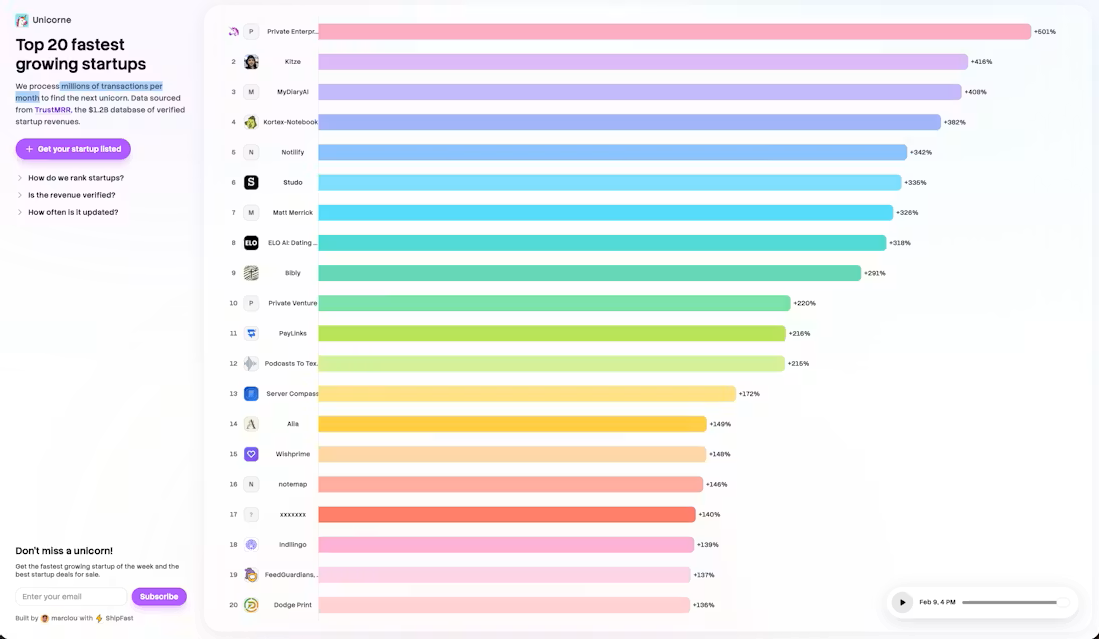Image resolution: width=1099 pixels, height=639 pixels.
Task: Click the play button on timeline
Action: [x=902, y=603]
